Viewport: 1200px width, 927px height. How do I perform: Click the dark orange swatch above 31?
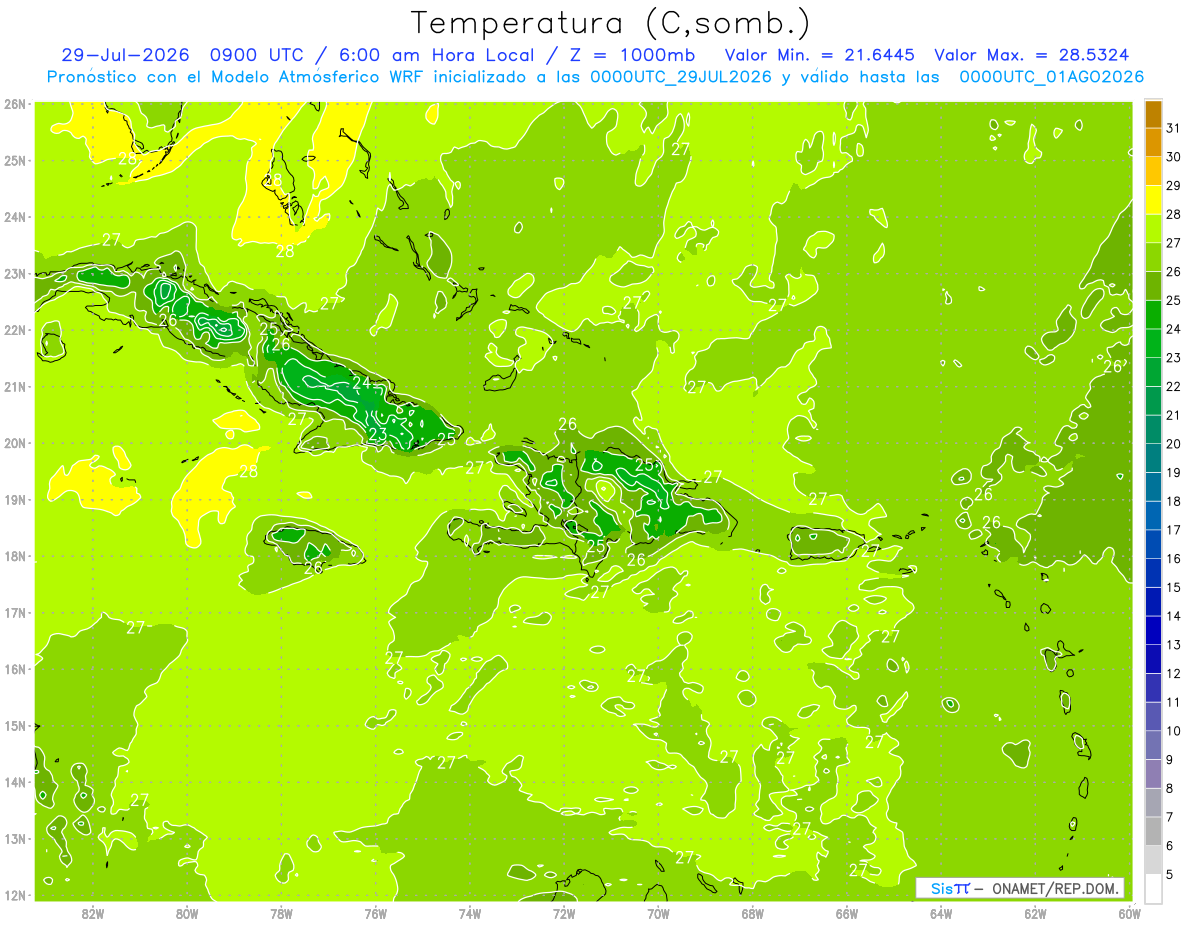pos(1152,113)
